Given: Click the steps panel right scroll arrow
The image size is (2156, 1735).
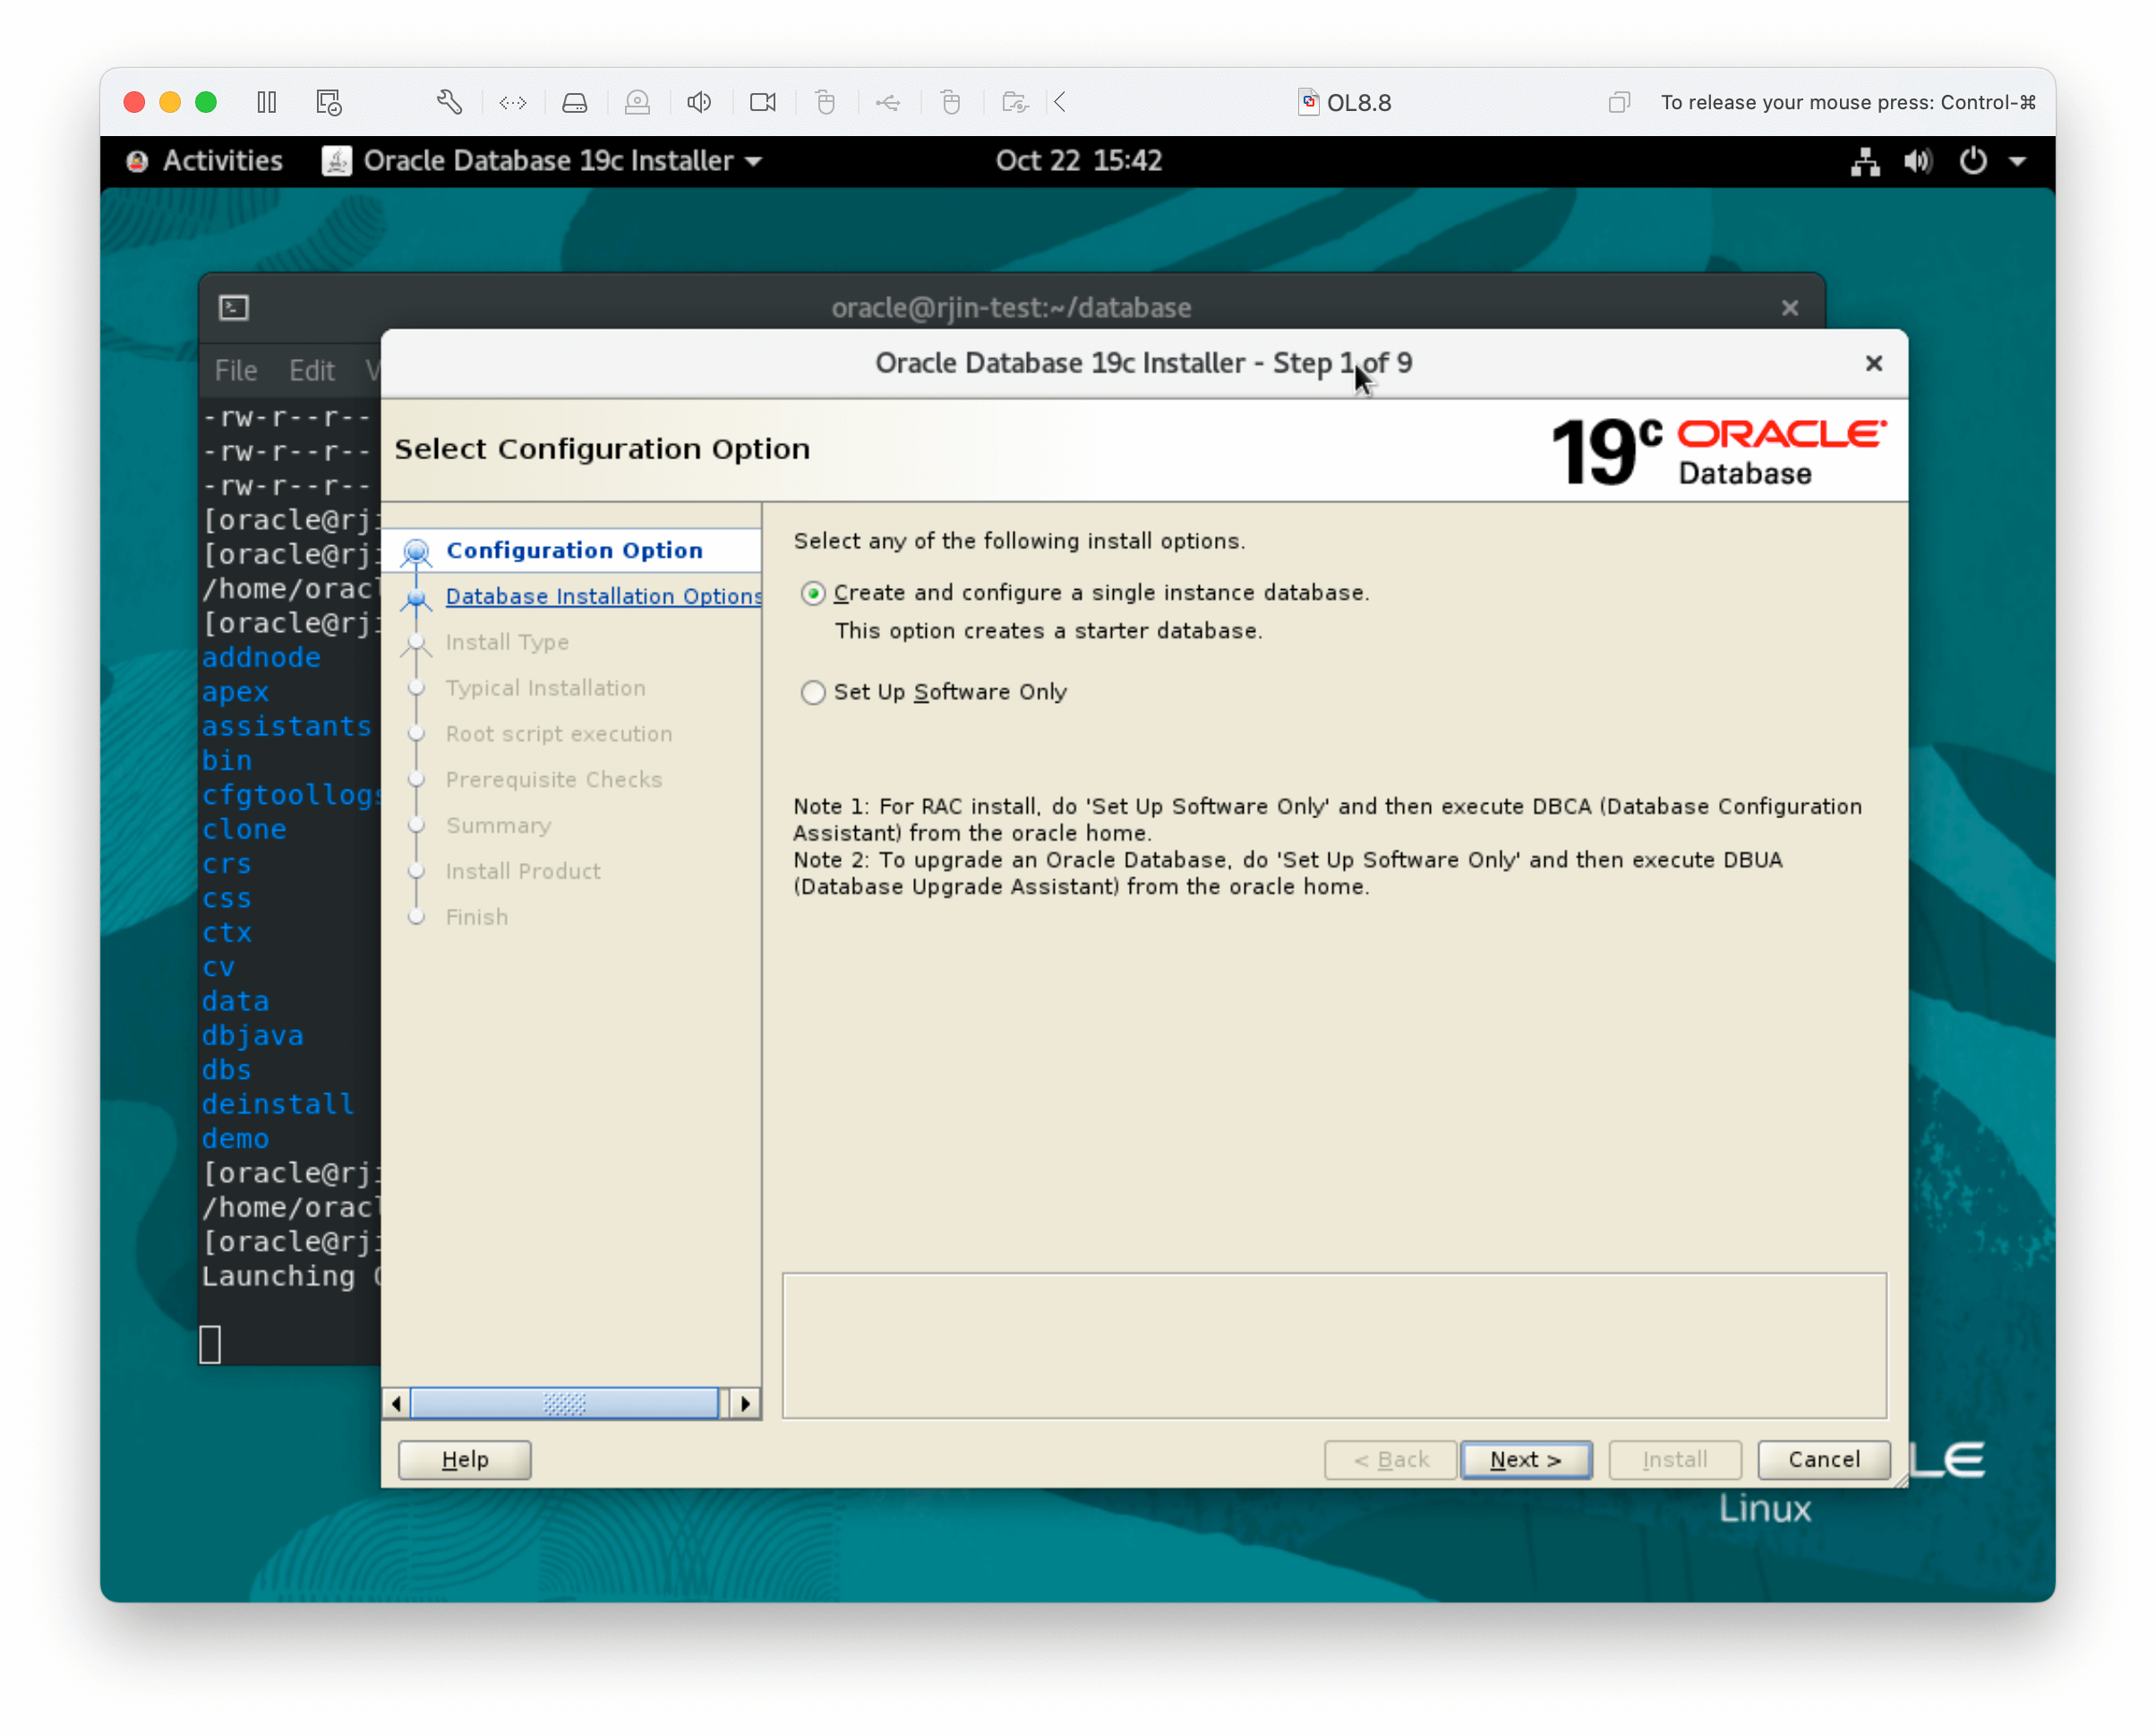Looking at the screenshot, I should pyautogui.click(x=745, y=1403).
